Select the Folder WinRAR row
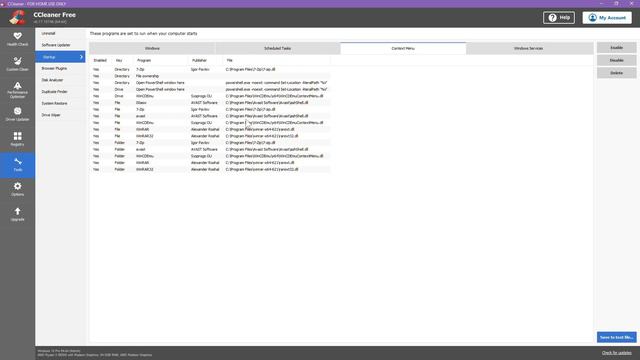Image resolution: width=640 pixels, height=360 pixels. (x=210, y=162)
